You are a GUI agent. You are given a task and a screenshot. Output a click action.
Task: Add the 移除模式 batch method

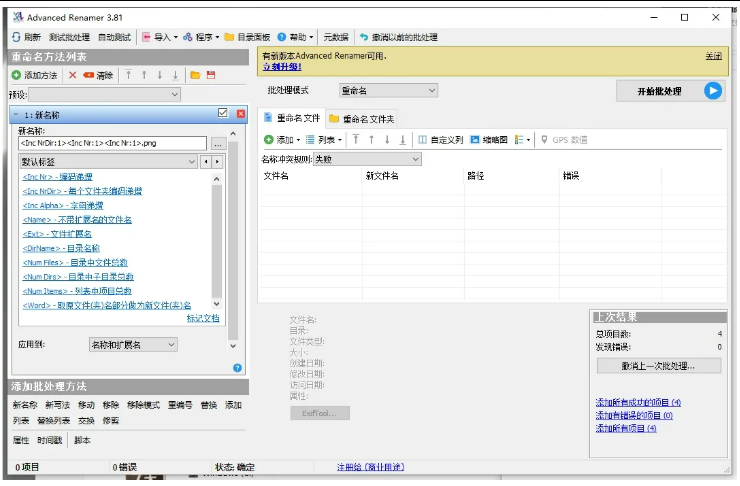[x=143, y=405]
